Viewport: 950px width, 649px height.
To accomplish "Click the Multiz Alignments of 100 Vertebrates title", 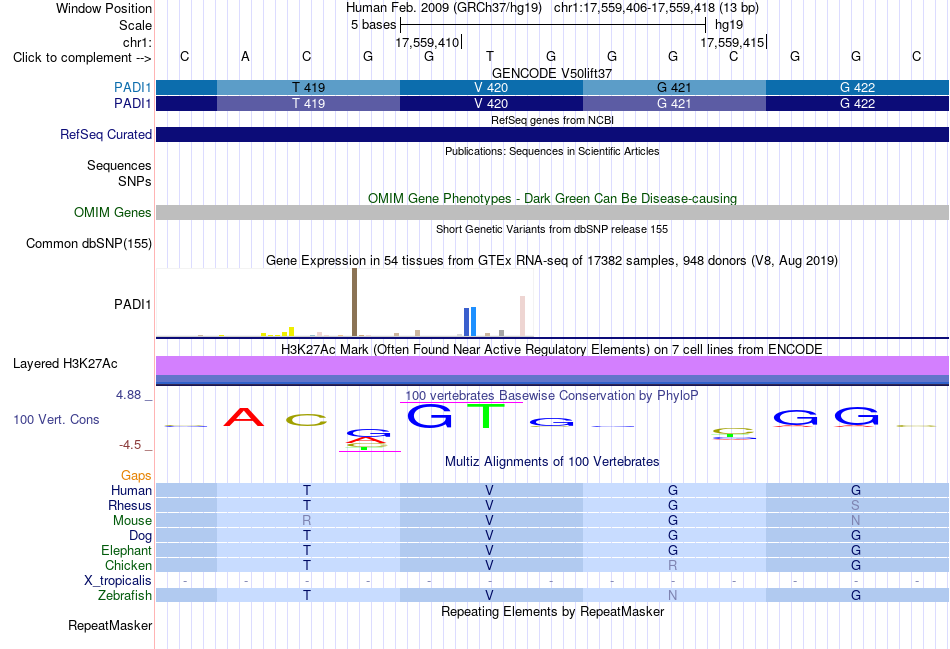I will [552, 461].
